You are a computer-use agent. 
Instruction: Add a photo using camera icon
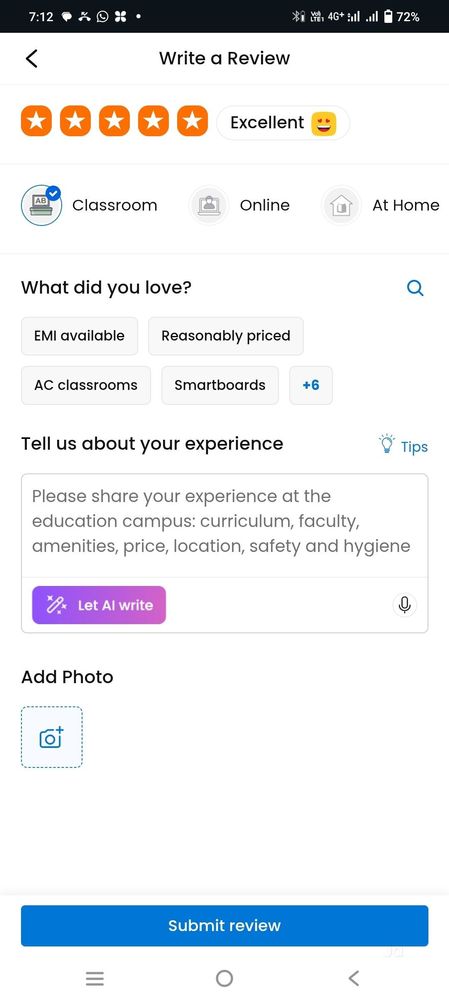click(x=52, y=737)
